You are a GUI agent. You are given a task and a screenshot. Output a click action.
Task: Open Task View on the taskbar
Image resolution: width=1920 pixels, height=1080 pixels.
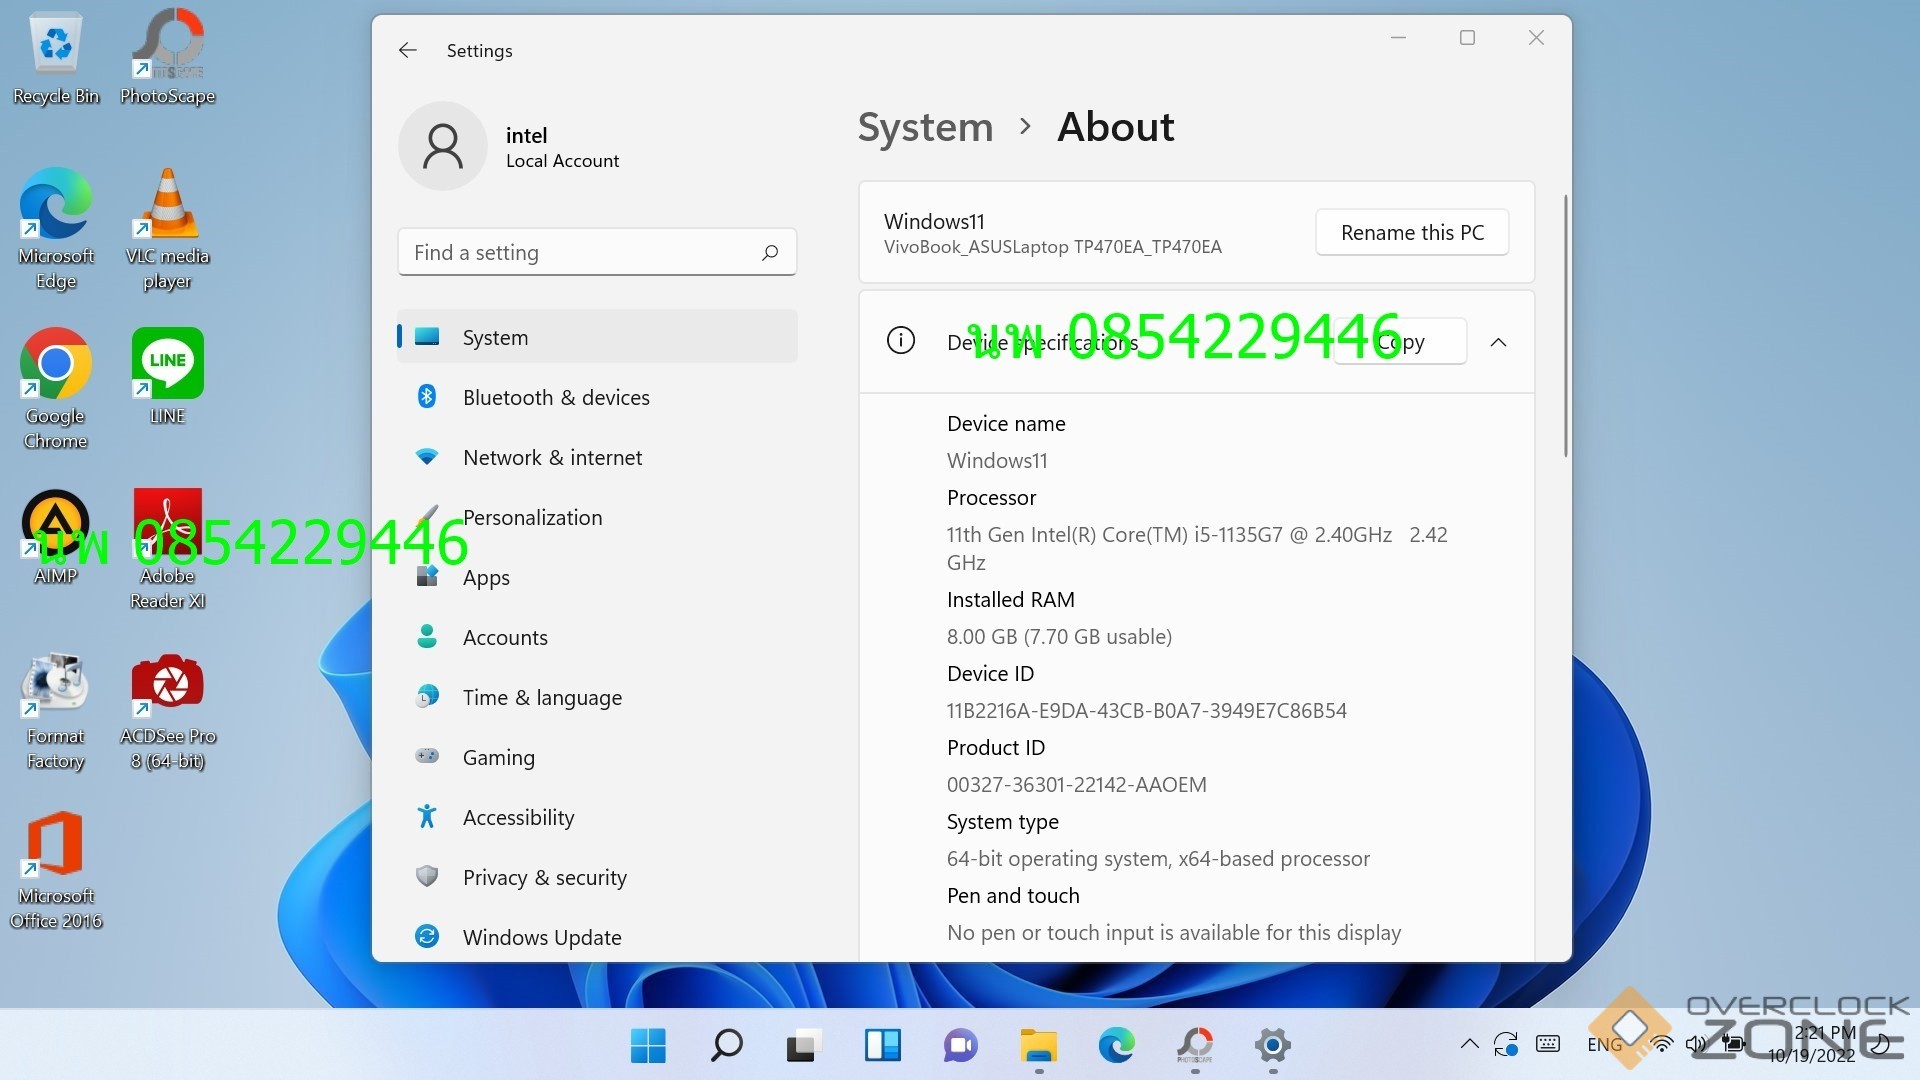[804, 1046]
